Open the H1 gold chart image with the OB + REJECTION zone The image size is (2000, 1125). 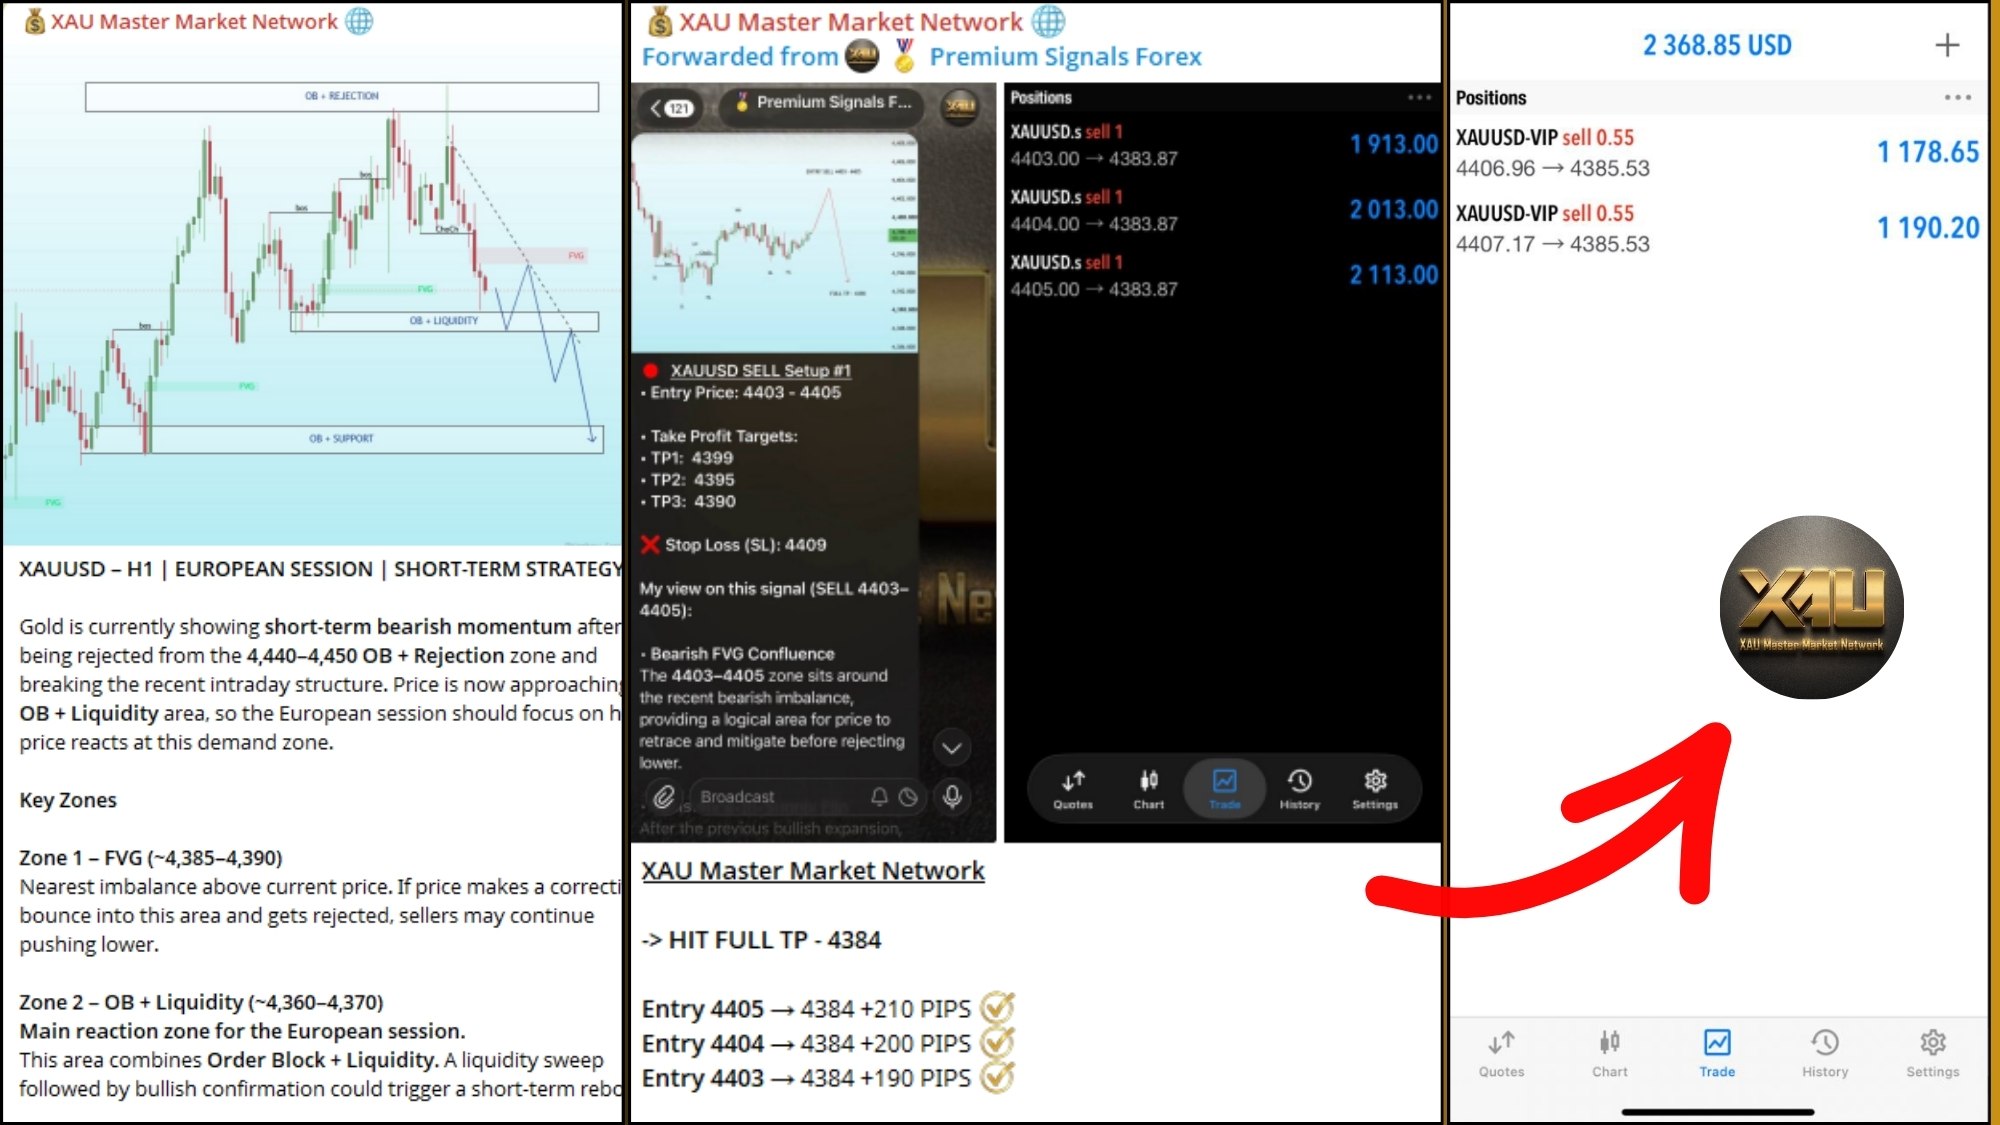tap(312, 293)
